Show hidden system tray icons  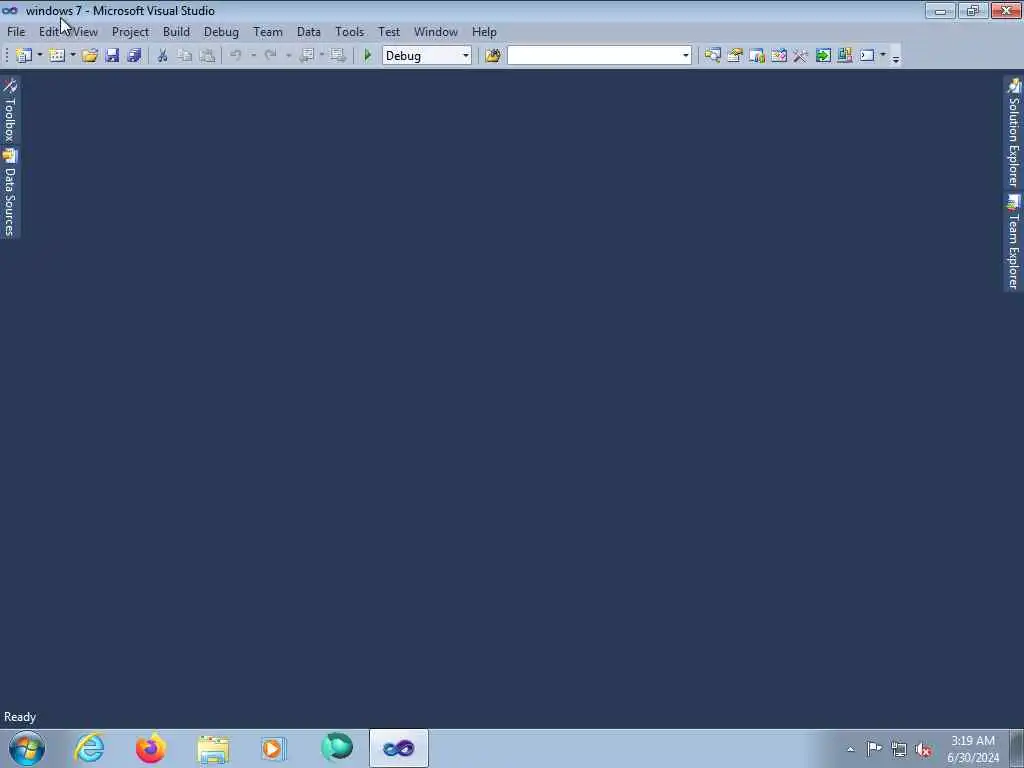point(850,749)
